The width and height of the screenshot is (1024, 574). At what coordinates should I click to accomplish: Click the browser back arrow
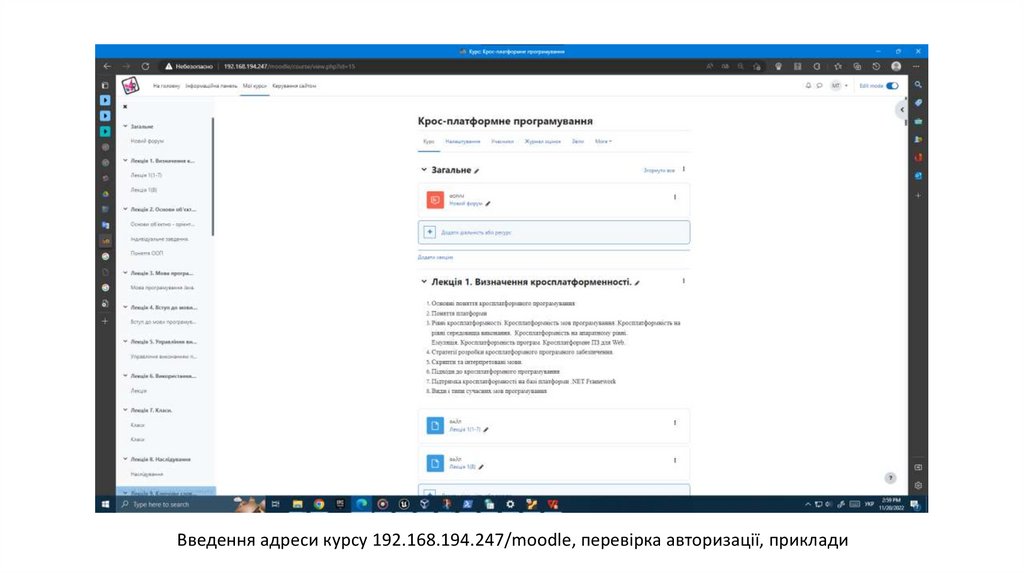click(x=107, y=66)
